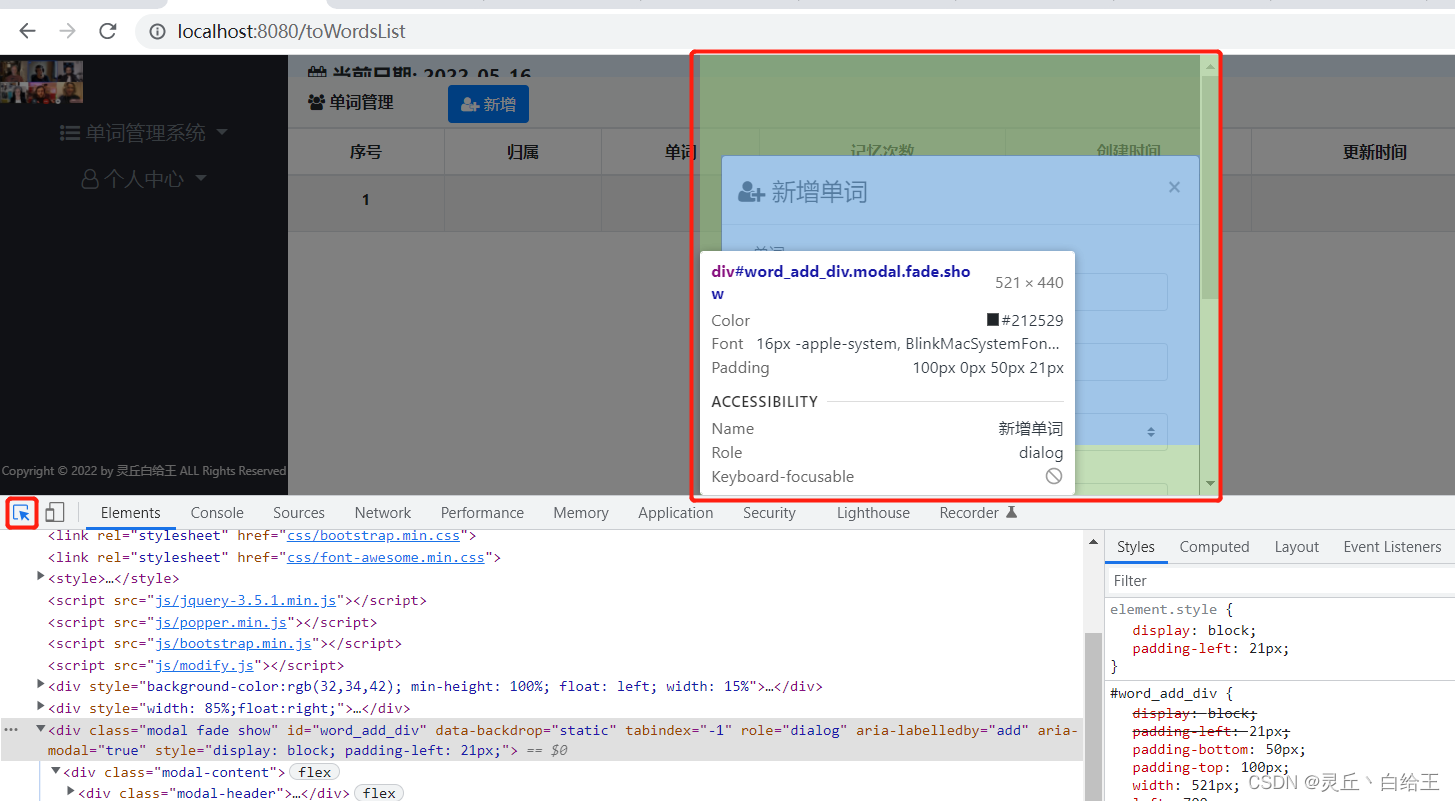The width and height of the screenshot is (1455, 801).
Task: Click the browser forward arrow
Action: pyautogui.click(x=67, y=31)
